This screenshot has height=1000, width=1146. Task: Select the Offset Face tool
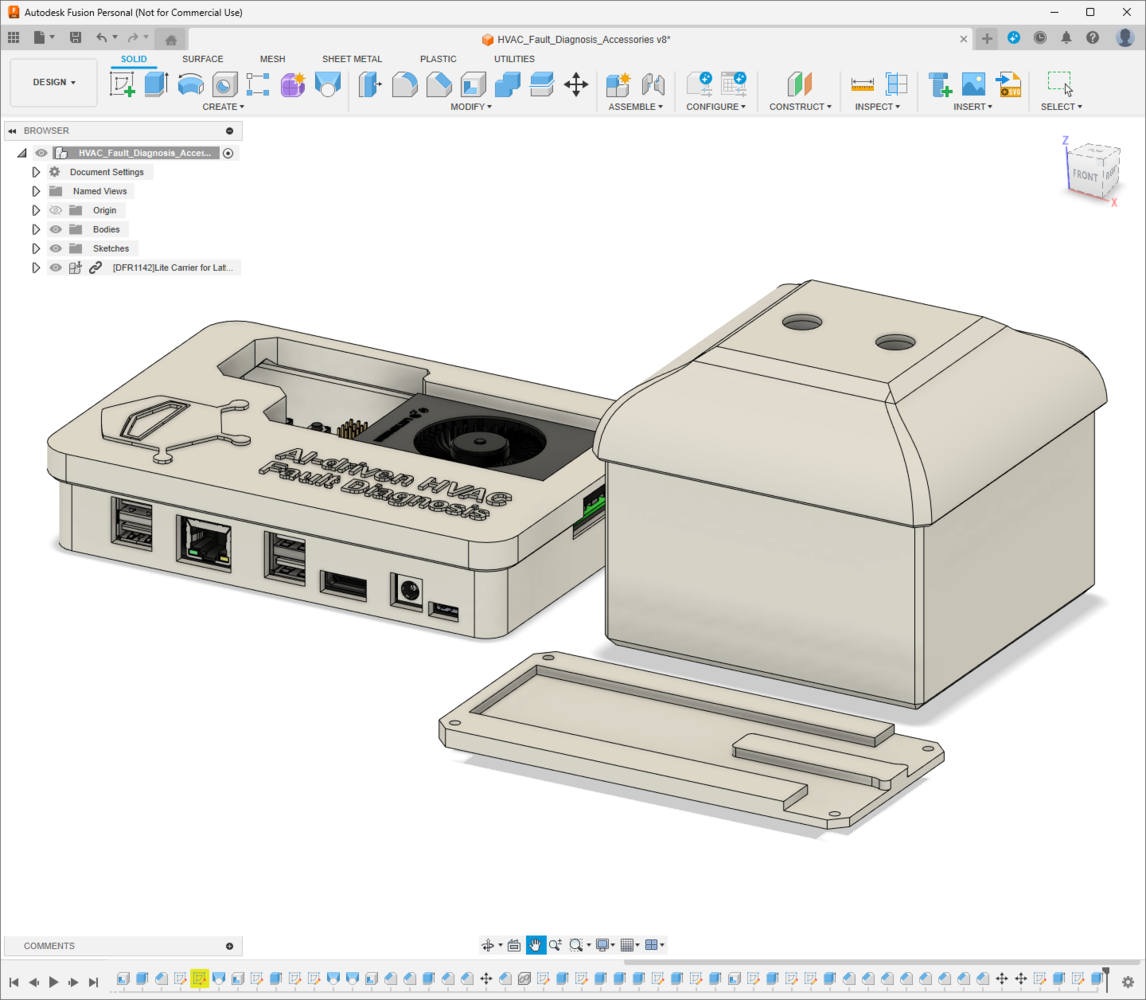[x=542, y=84]
